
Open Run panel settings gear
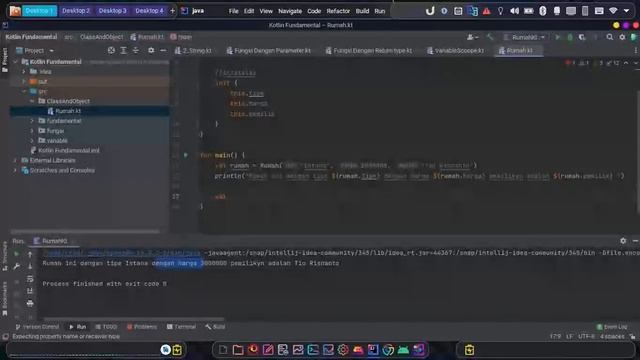tap(623, 241)
